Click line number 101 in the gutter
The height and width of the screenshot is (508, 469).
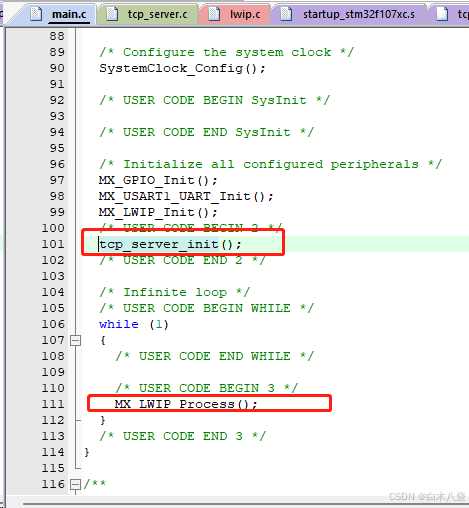[53, 244]
